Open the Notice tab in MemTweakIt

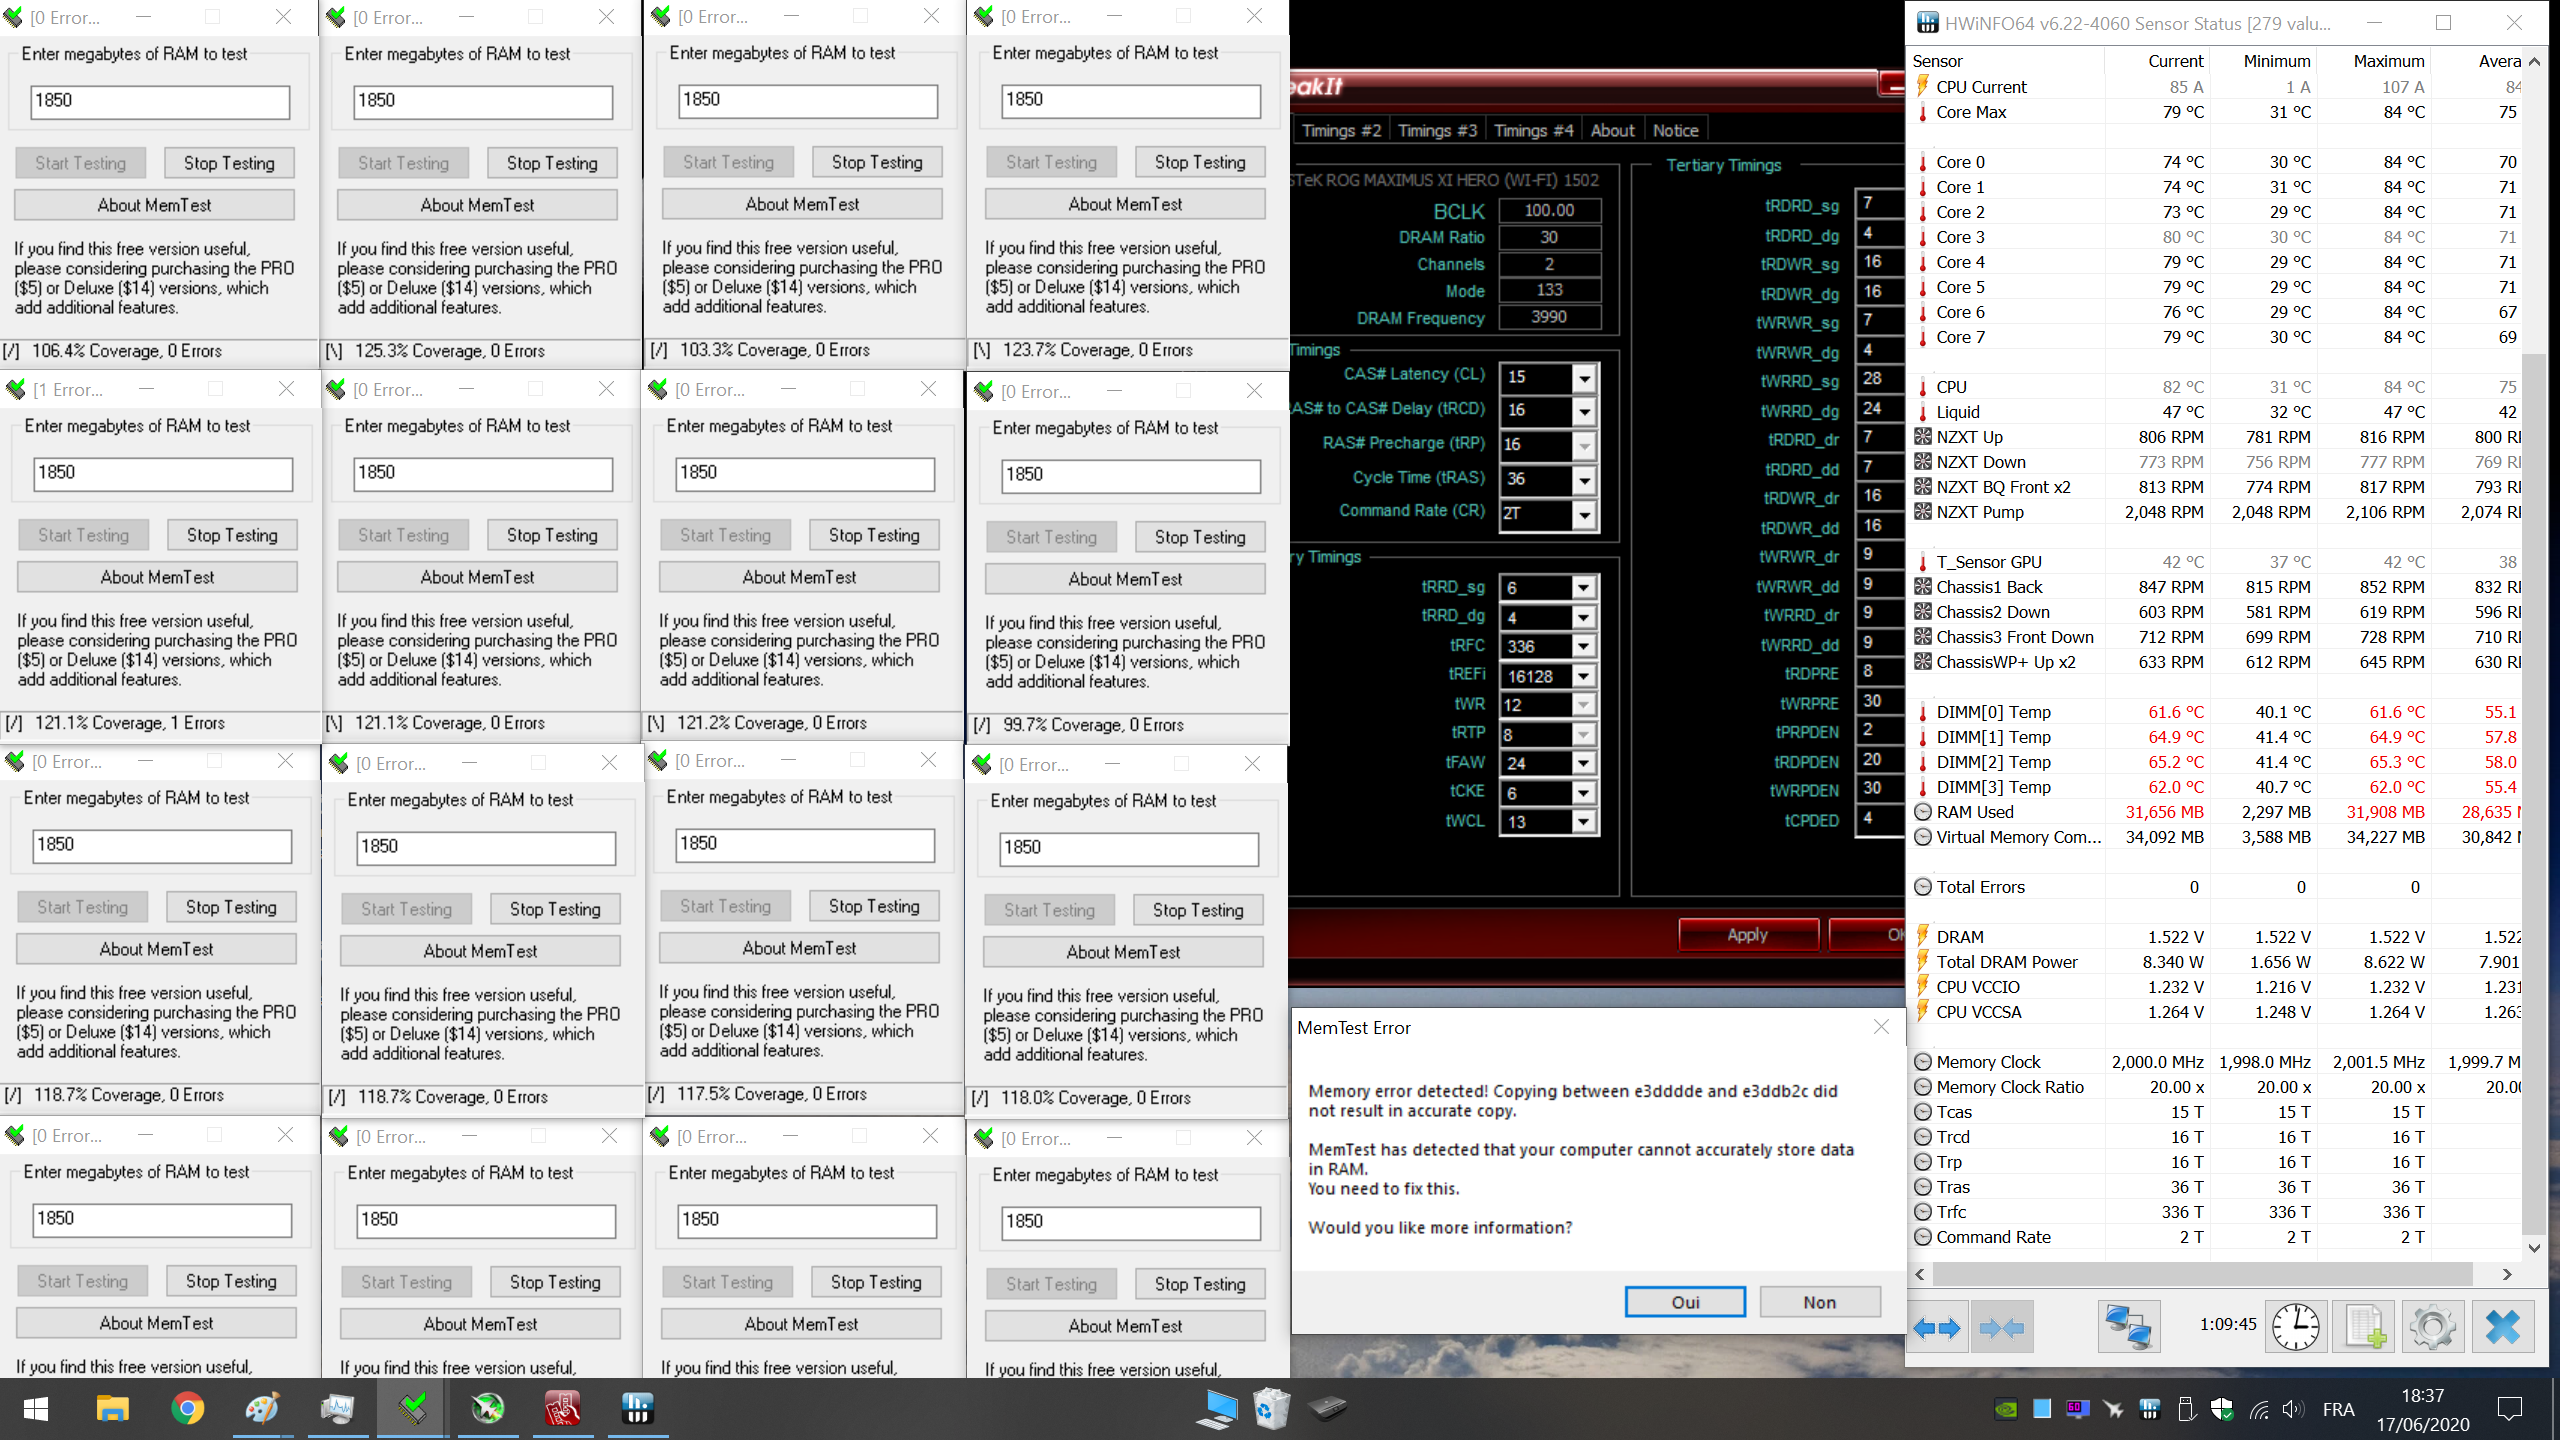(1675, 130)
